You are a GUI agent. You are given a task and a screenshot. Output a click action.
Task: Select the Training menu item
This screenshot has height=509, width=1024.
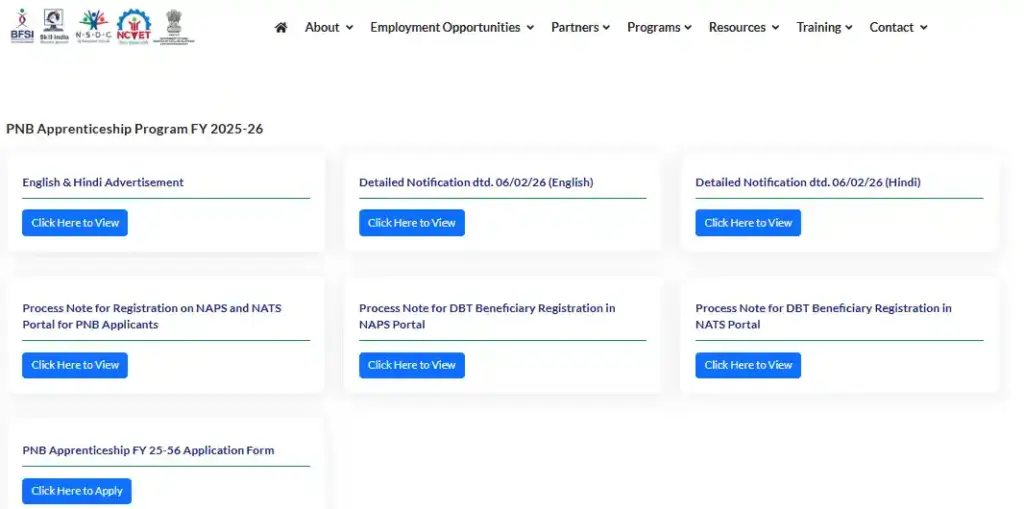pyautogui.click(x=824, y=28)
